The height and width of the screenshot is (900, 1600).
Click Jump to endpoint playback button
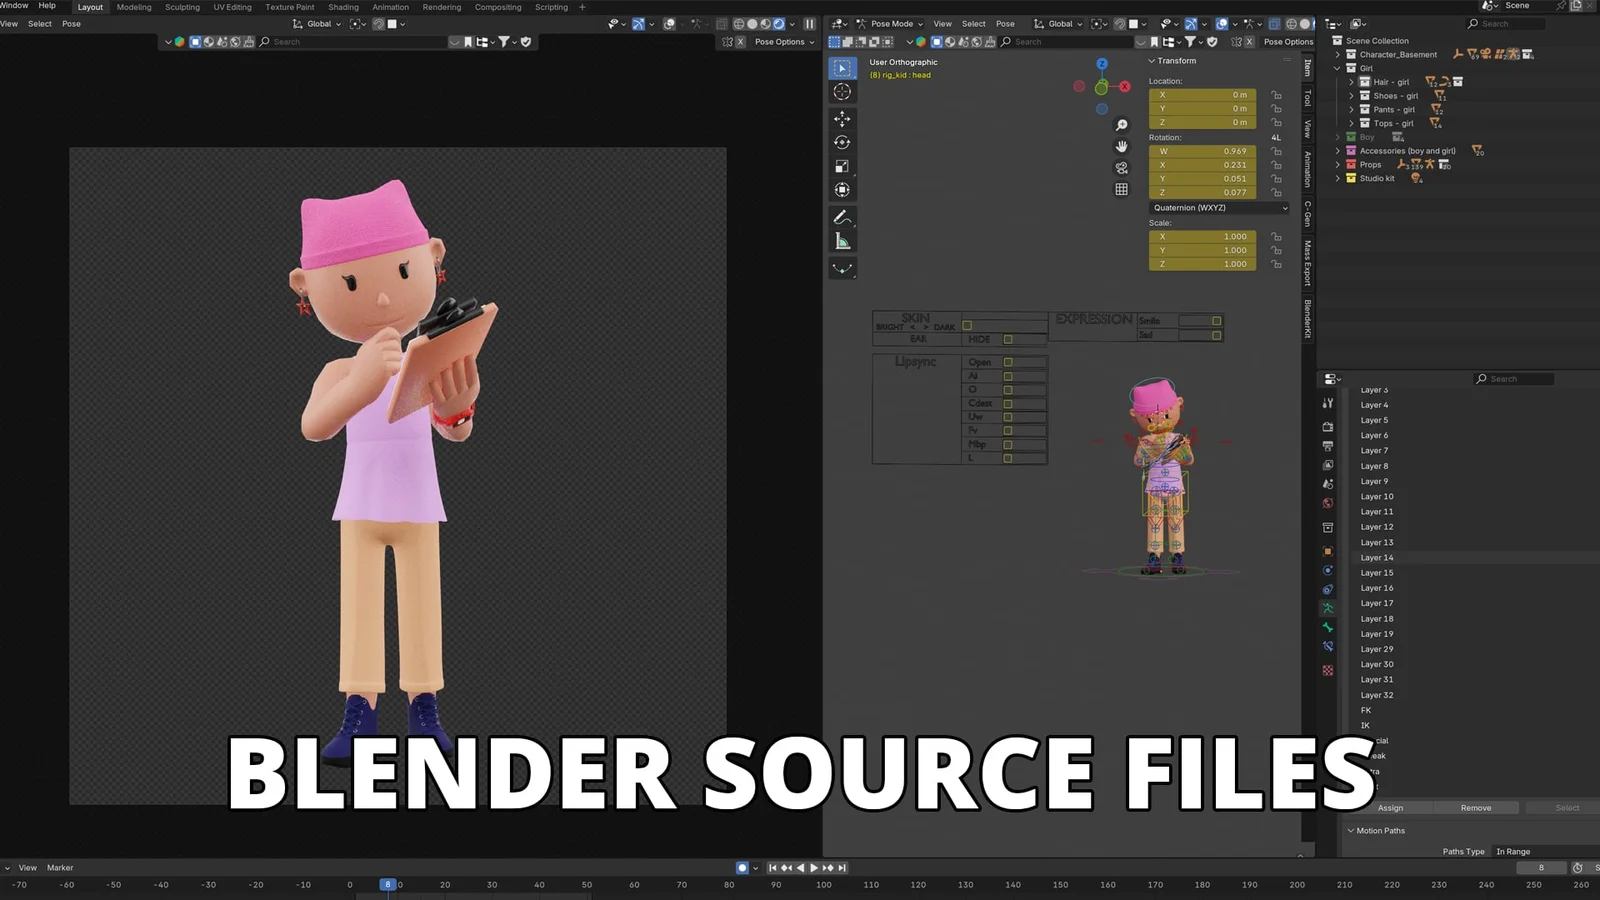tap(843, 868)
